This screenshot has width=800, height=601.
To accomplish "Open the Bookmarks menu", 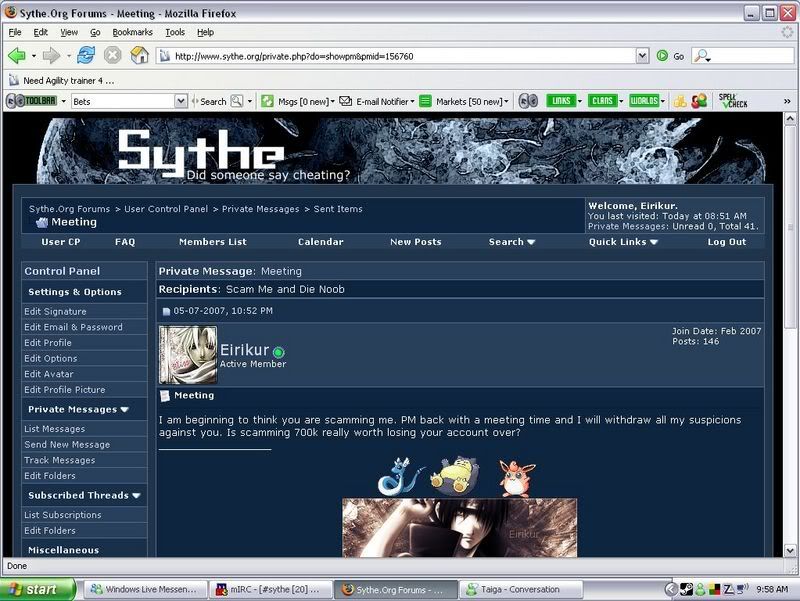I will click(132, 32).
